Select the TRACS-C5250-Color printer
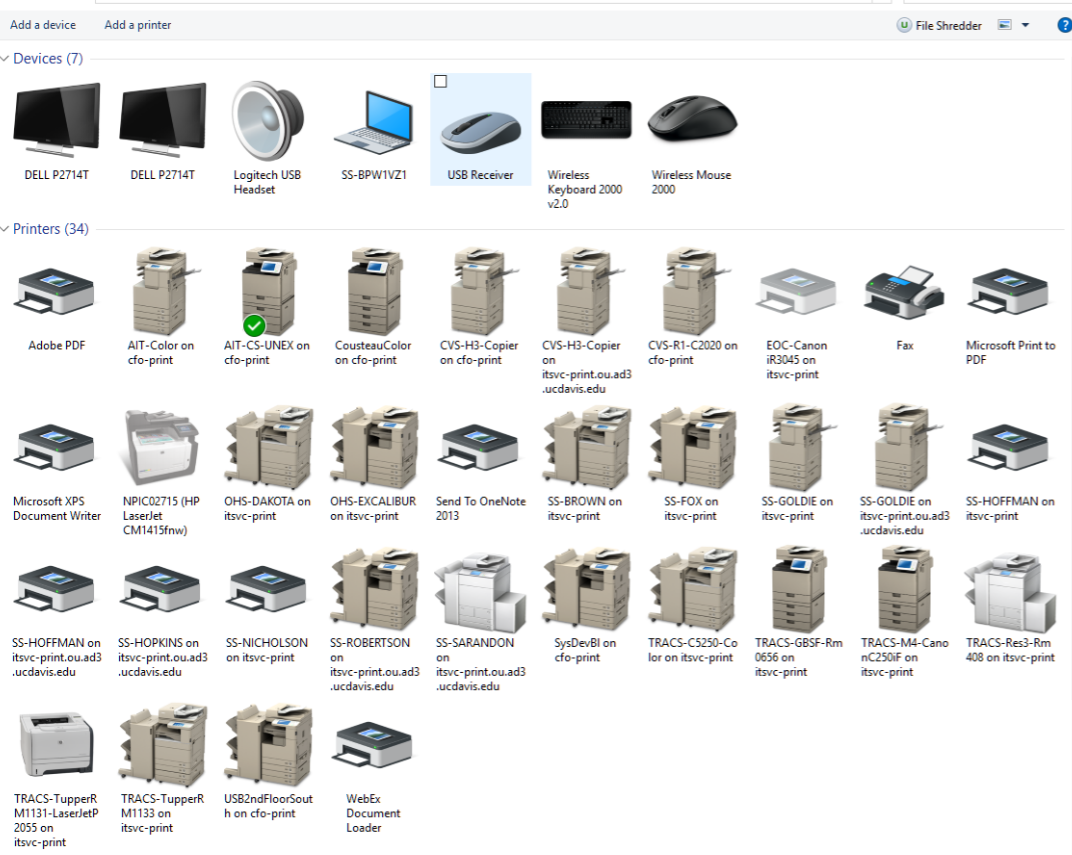Screen dimensions: 1072x855 pyautogui.click(x=693, y=606)
